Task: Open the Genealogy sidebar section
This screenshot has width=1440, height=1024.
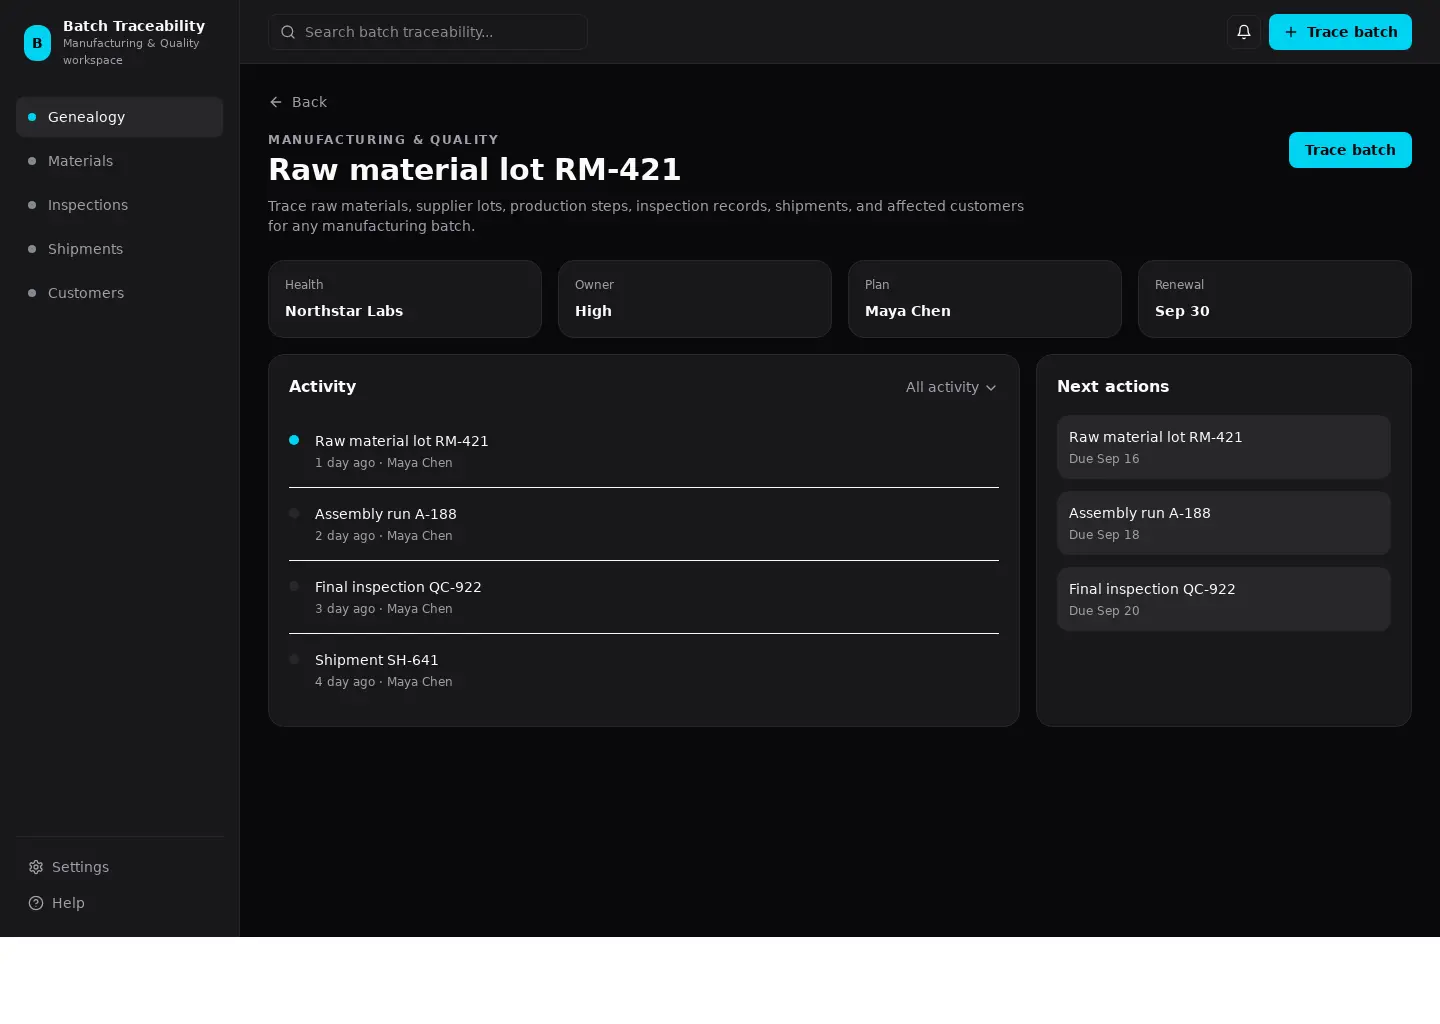Action: 119,117
